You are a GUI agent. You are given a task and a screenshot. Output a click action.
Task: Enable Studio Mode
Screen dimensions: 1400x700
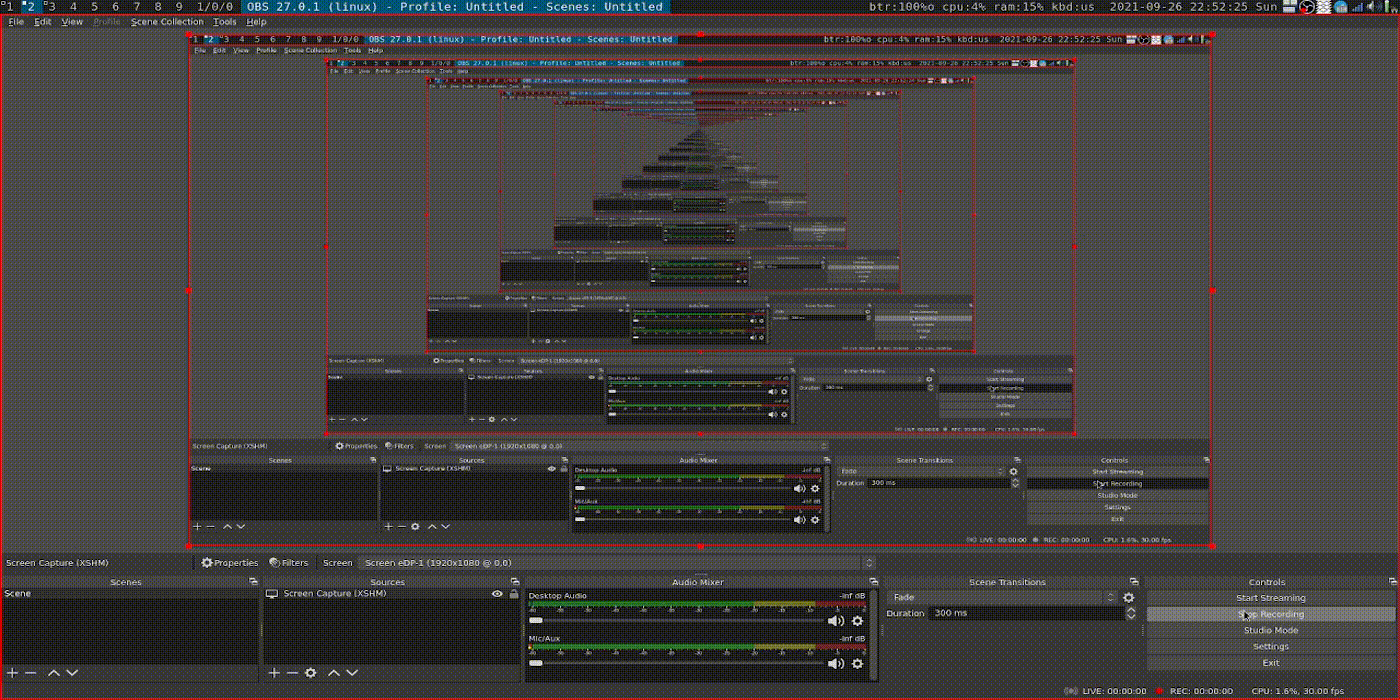[x=1271, y=630]
